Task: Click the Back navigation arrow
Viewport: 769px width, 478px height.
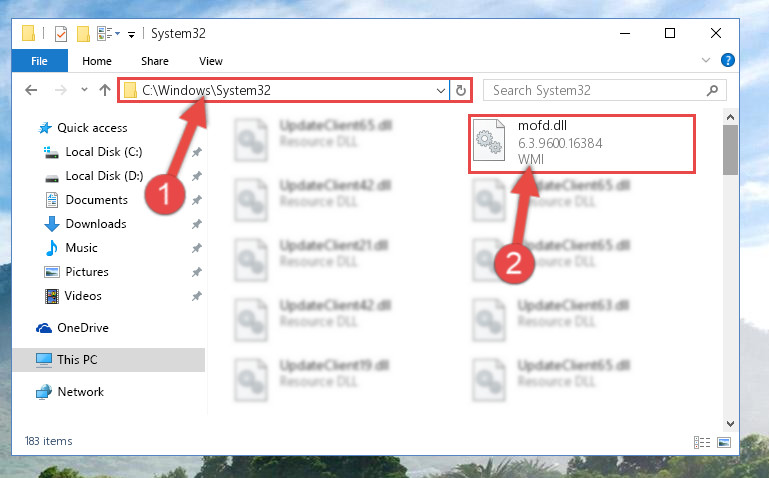Action: pos(31,90)
